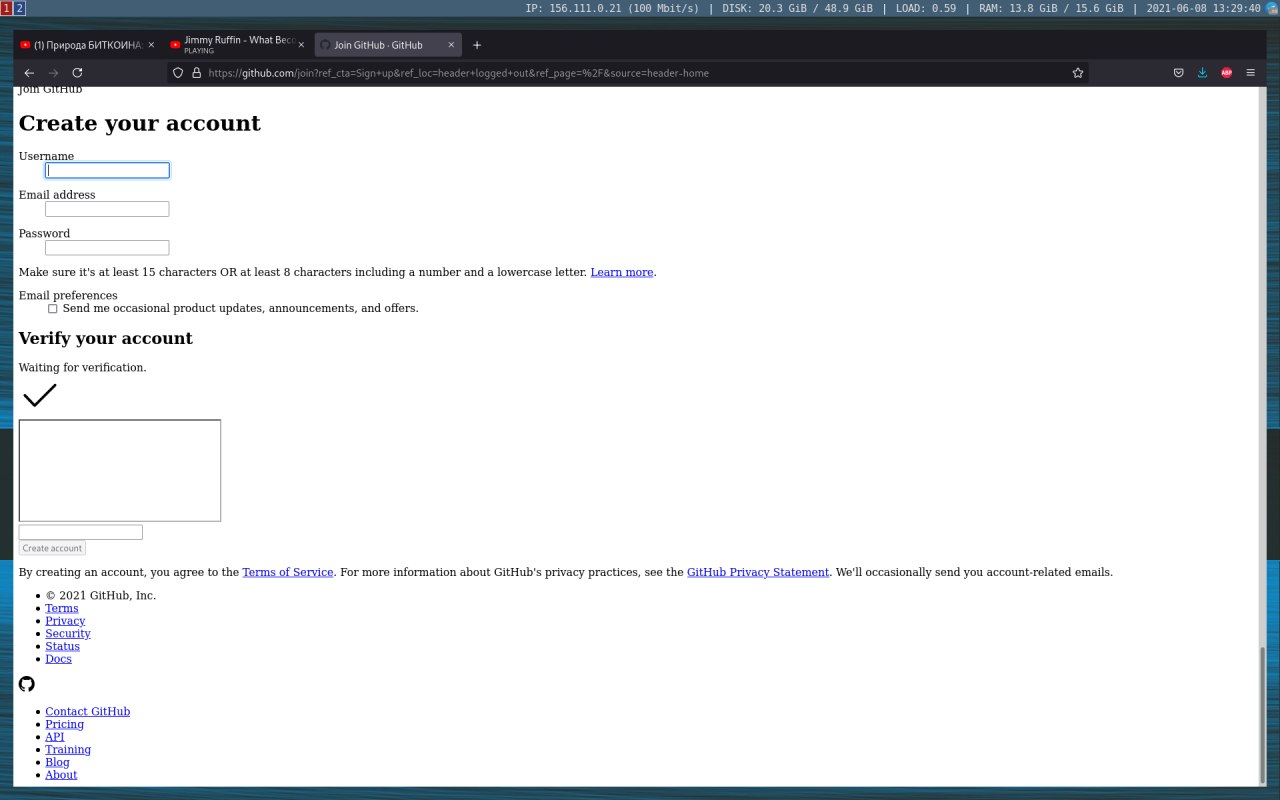The width and height of the screenshot is (1280, 800).
Task: Close the Join GitHub tab
Action: coord(451,45)
